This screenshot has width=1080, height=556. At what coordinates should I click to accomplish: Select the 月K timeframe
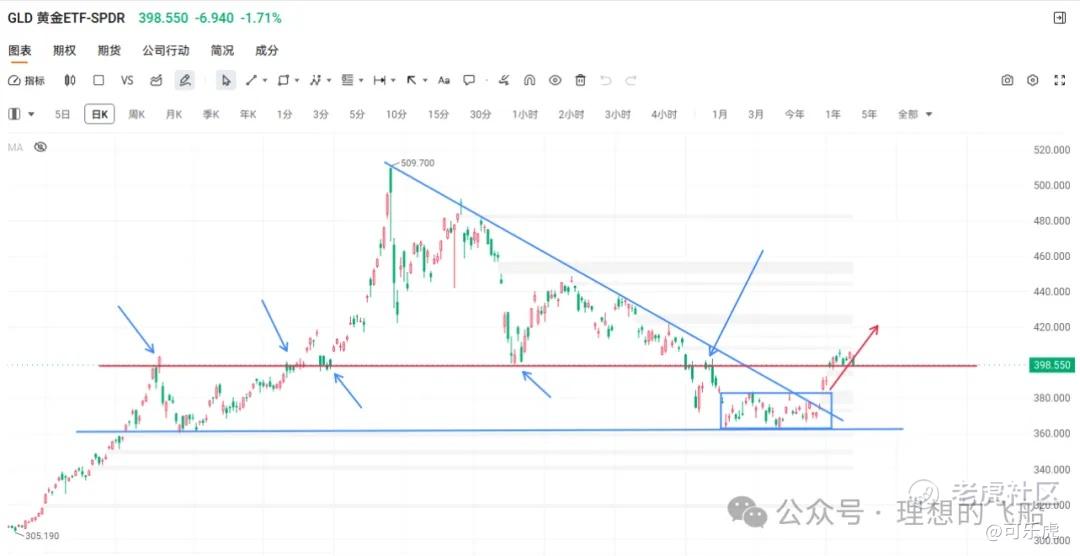tap(174, 114)
